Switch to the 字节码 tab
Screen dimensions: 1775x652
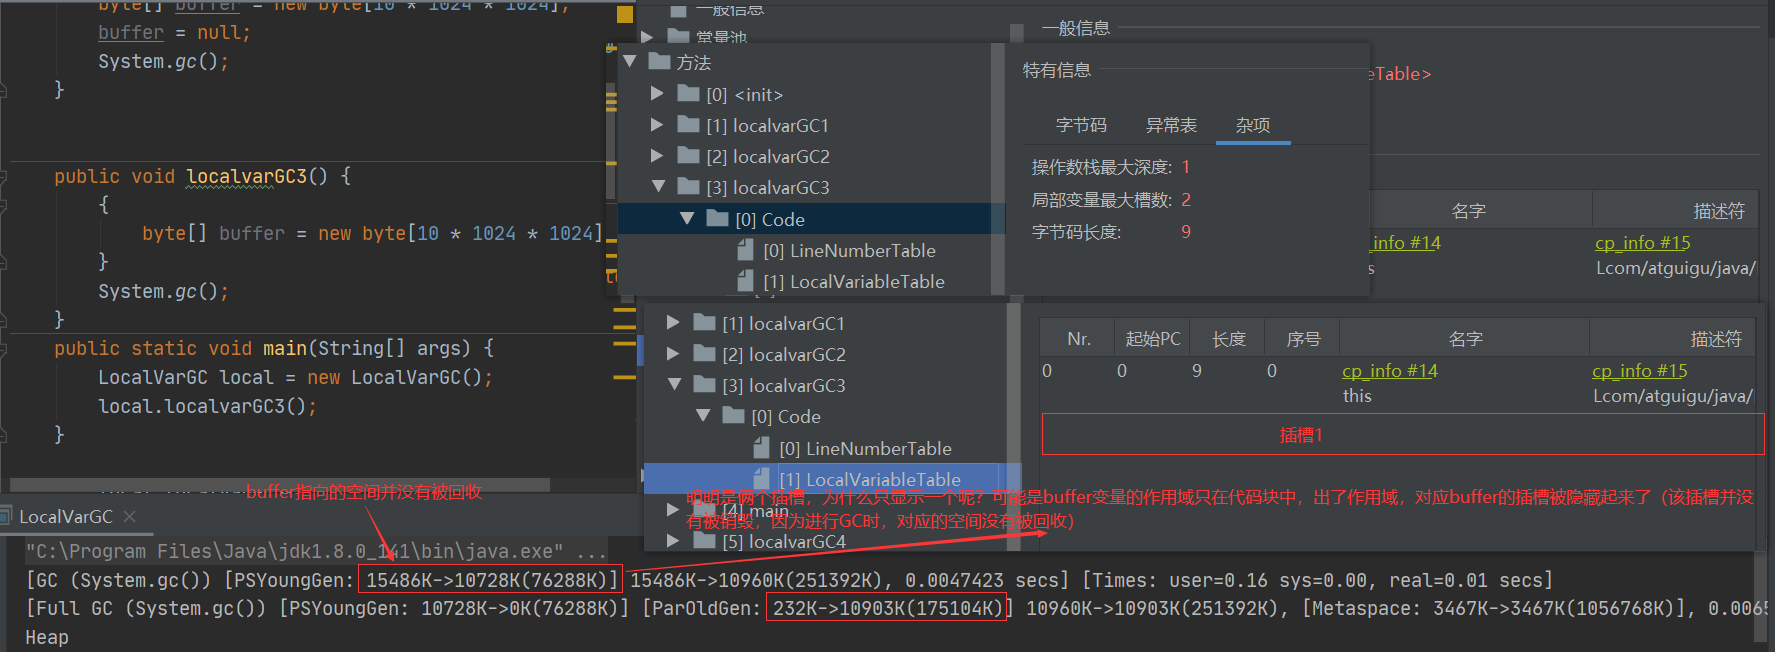(1081, 125)
